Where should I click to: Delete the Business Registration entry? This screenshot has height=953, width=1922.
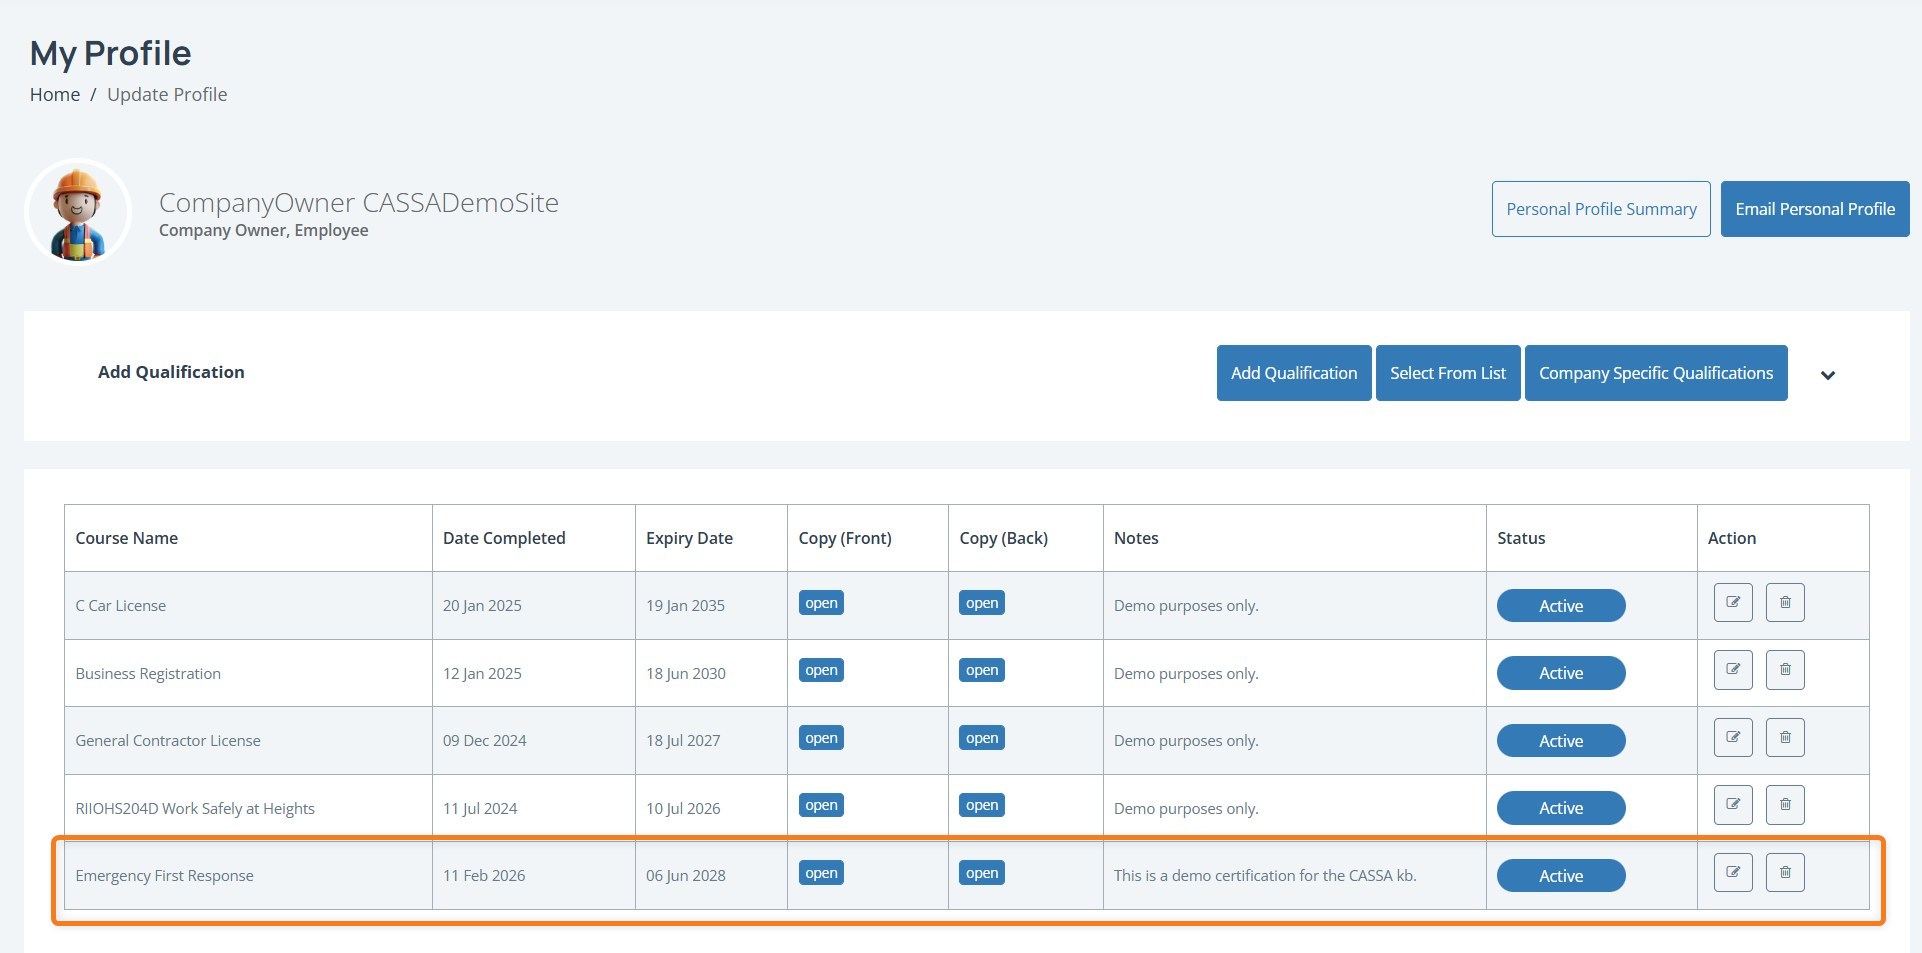1785,670
